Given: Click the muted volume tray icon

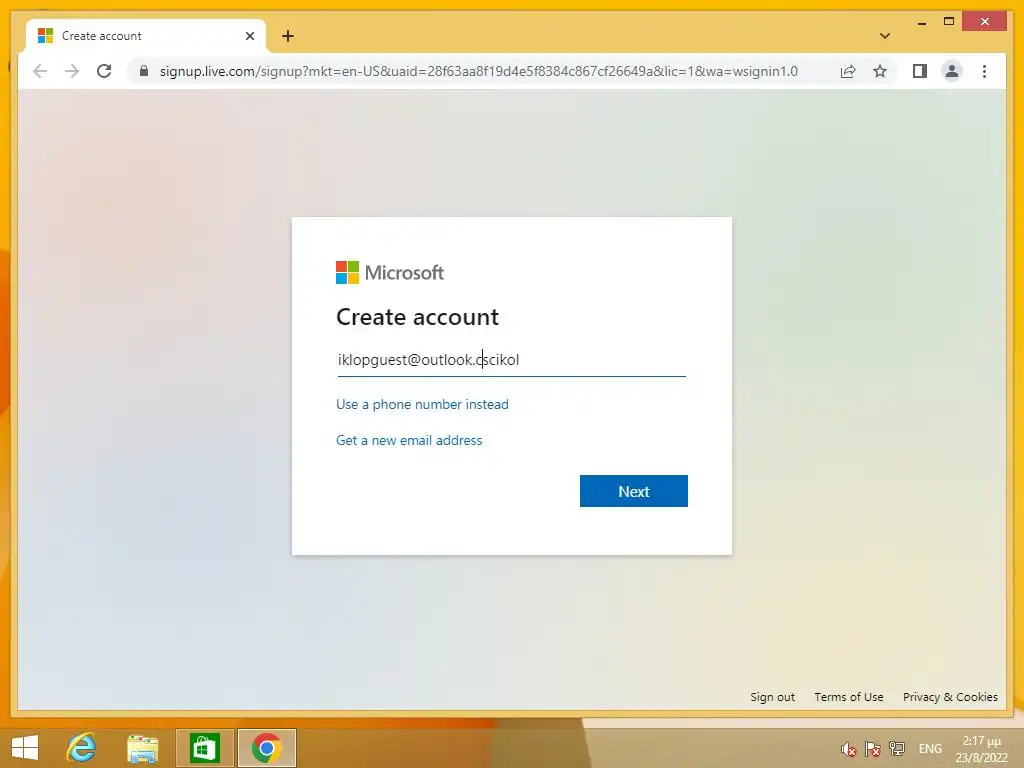Looking at the screenshot, I should [848, 749].
